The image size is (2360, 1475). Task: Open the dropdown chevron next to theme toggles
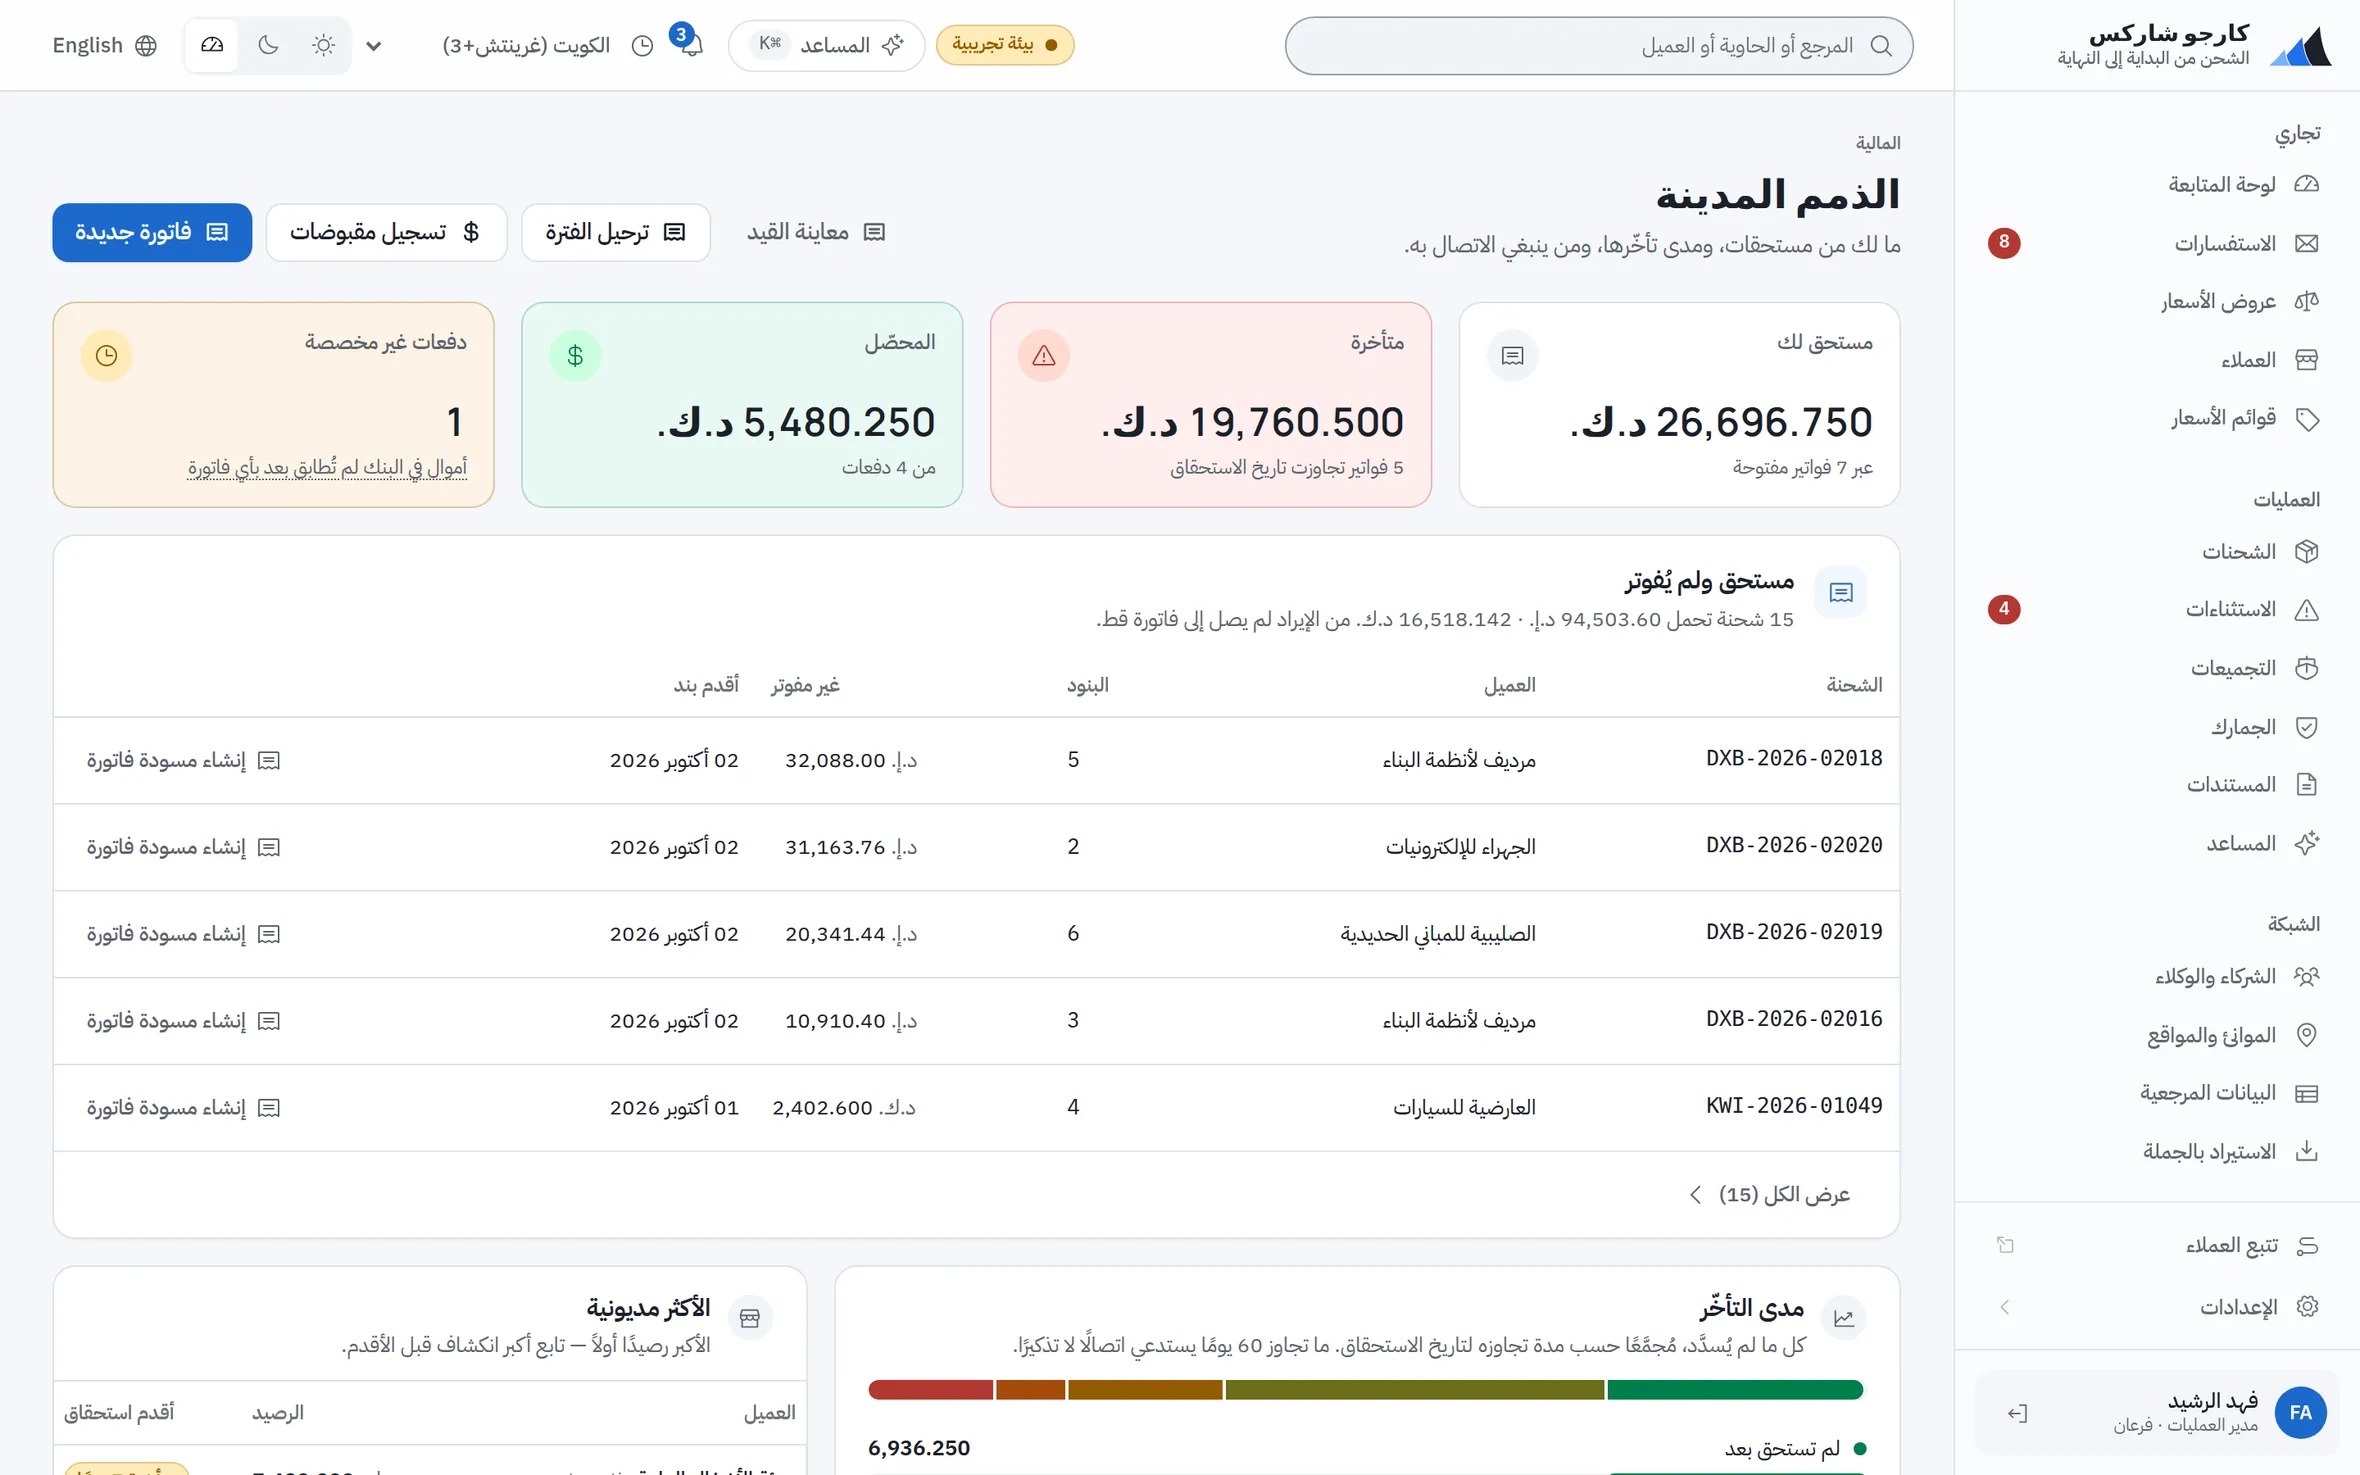(x=373, y=46)
